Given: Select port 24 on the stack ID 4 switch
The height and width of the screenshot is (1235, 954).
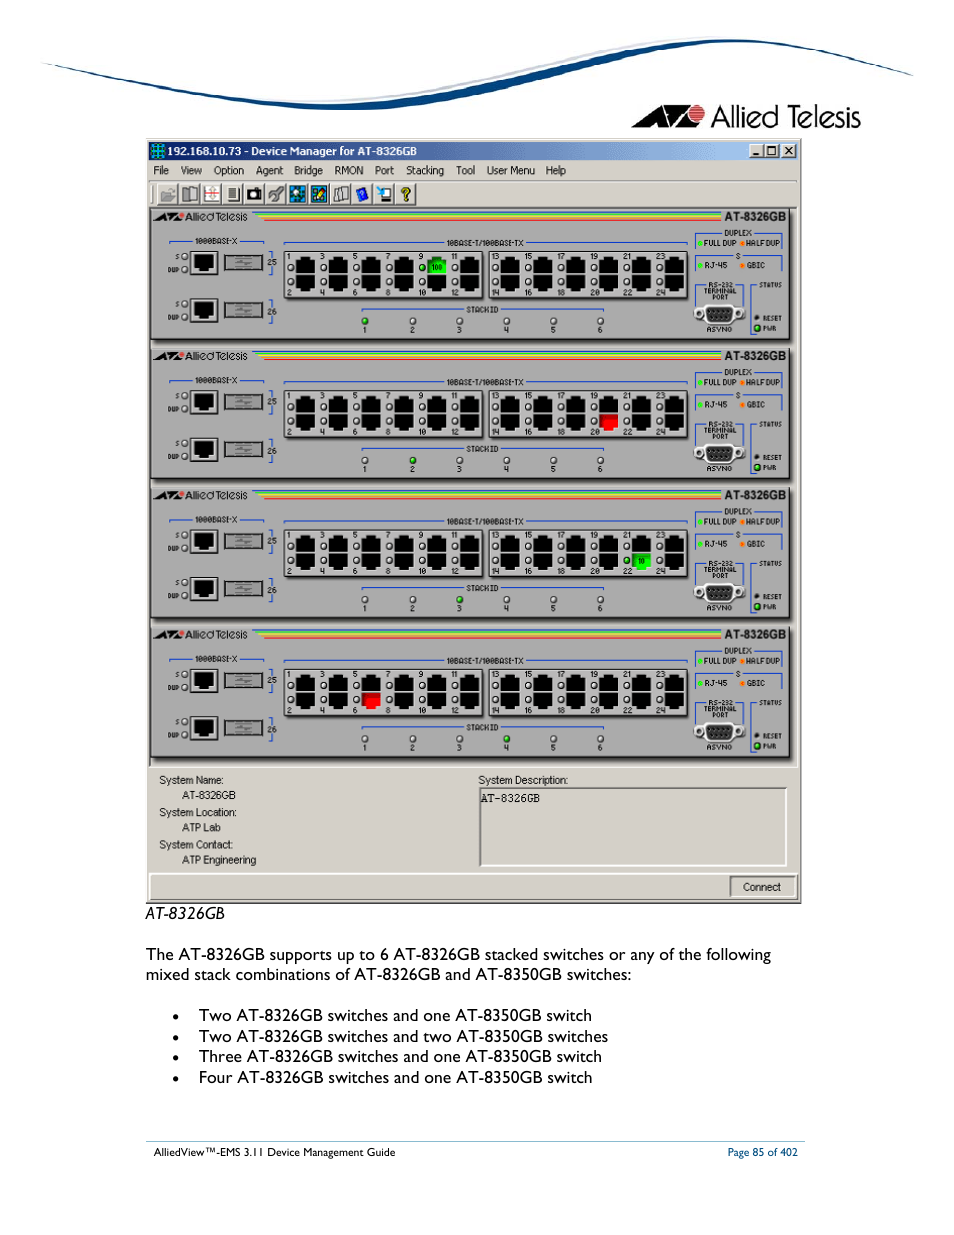Looking at the screenshot, I should [x=675, y=700].
